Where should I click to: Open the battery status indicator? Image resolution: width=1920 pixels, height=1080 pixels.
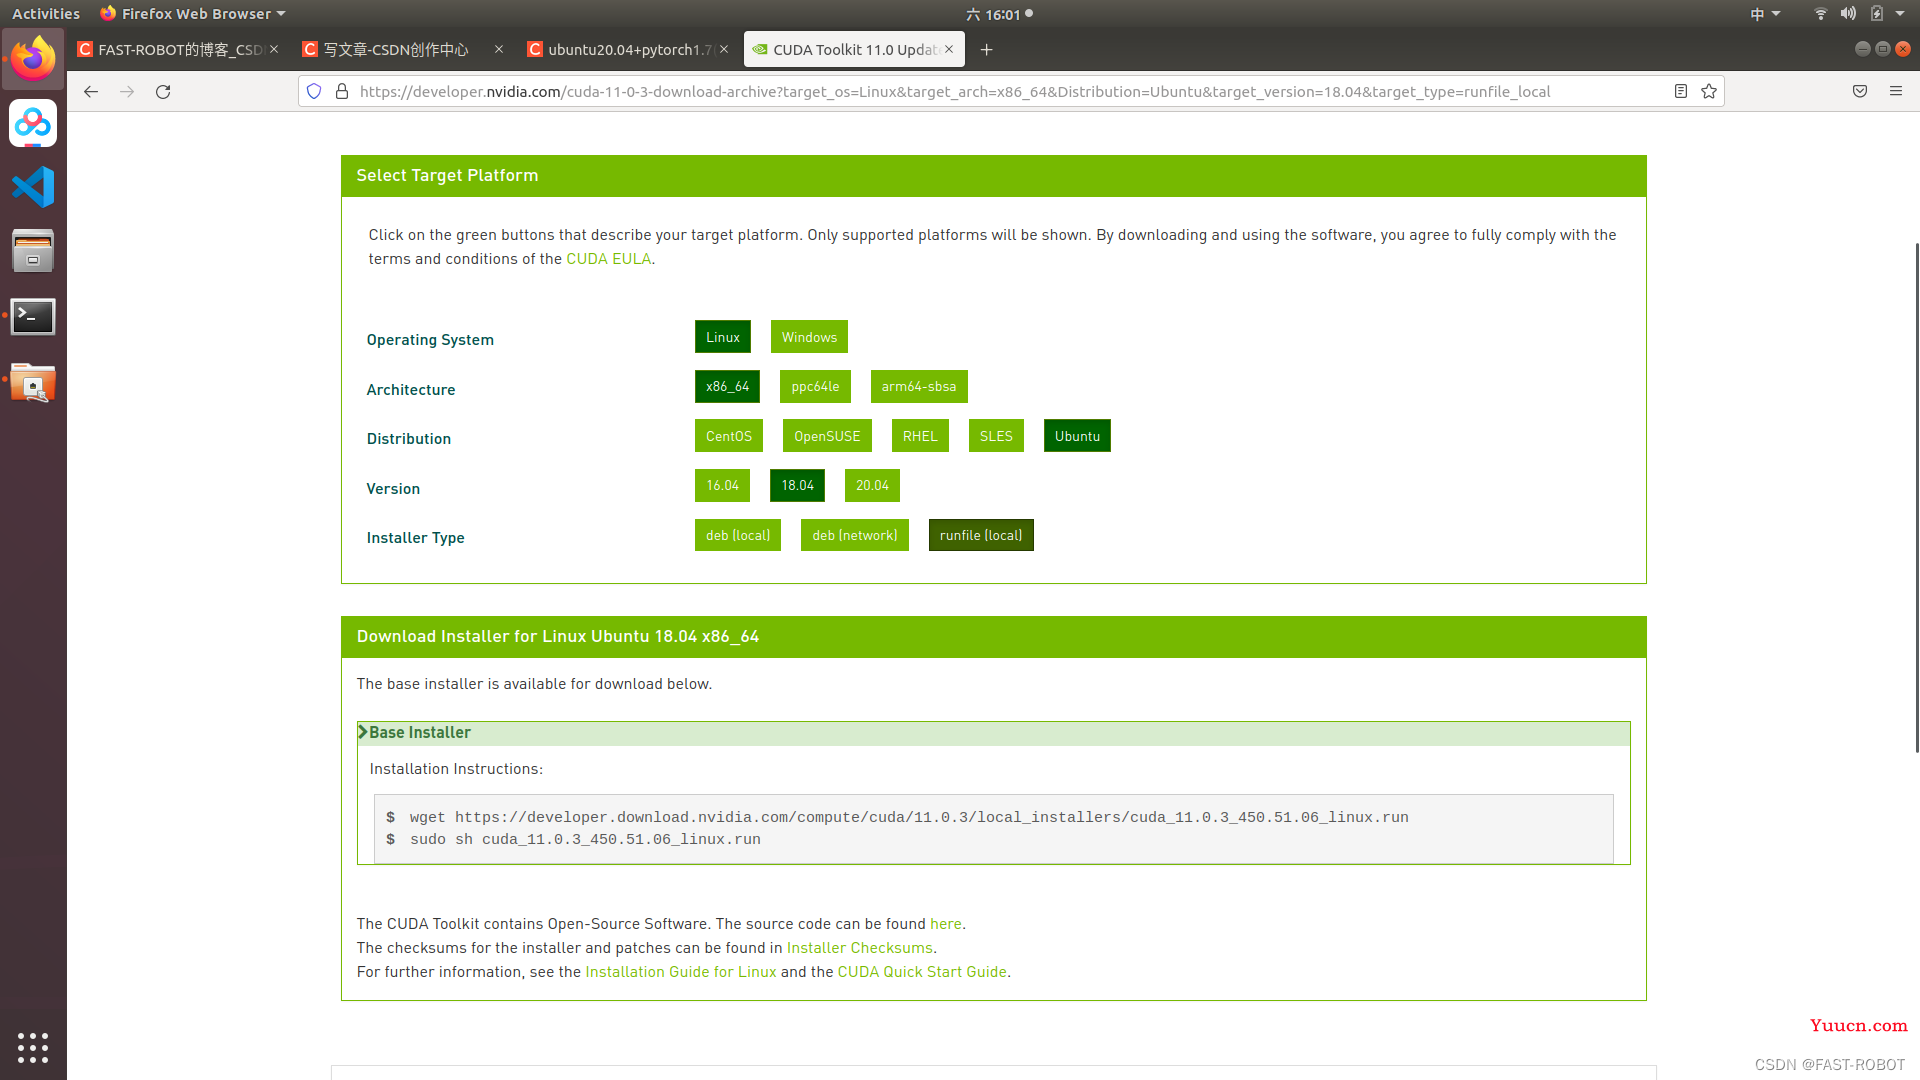pos(1877,14)
